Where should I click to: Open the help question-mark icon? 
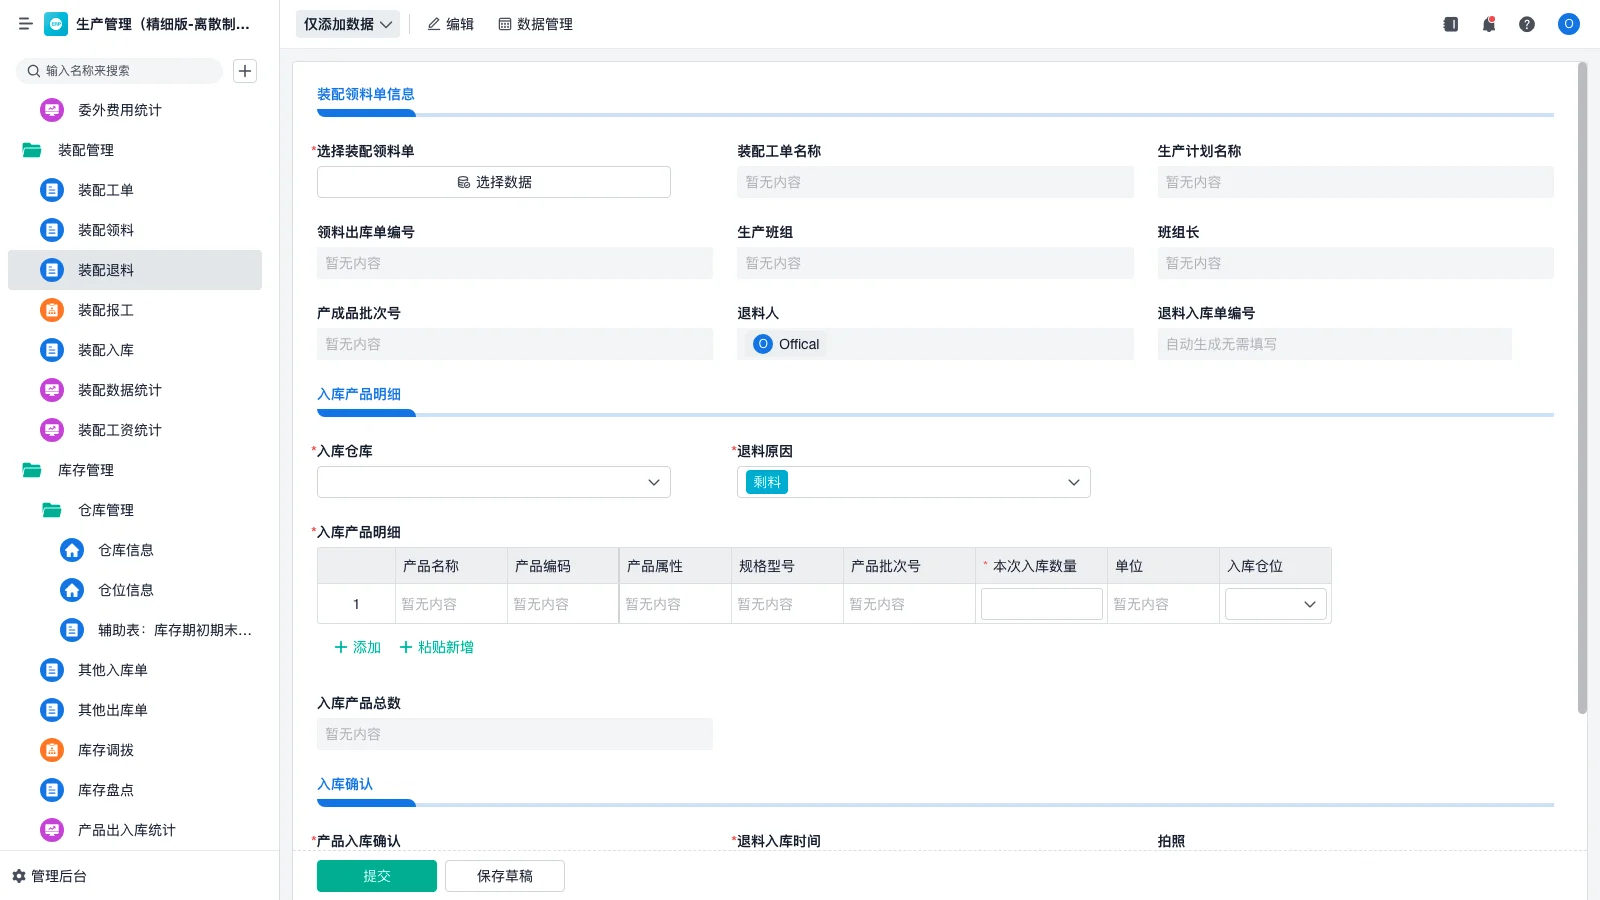[1528, 24]
